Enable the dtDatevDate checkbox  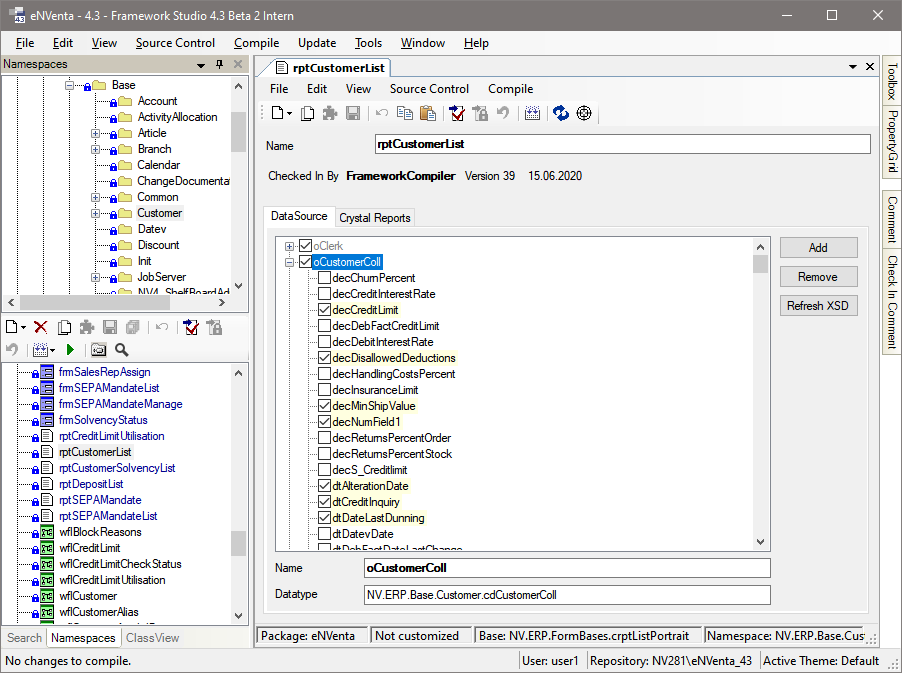tap(324, 534)
